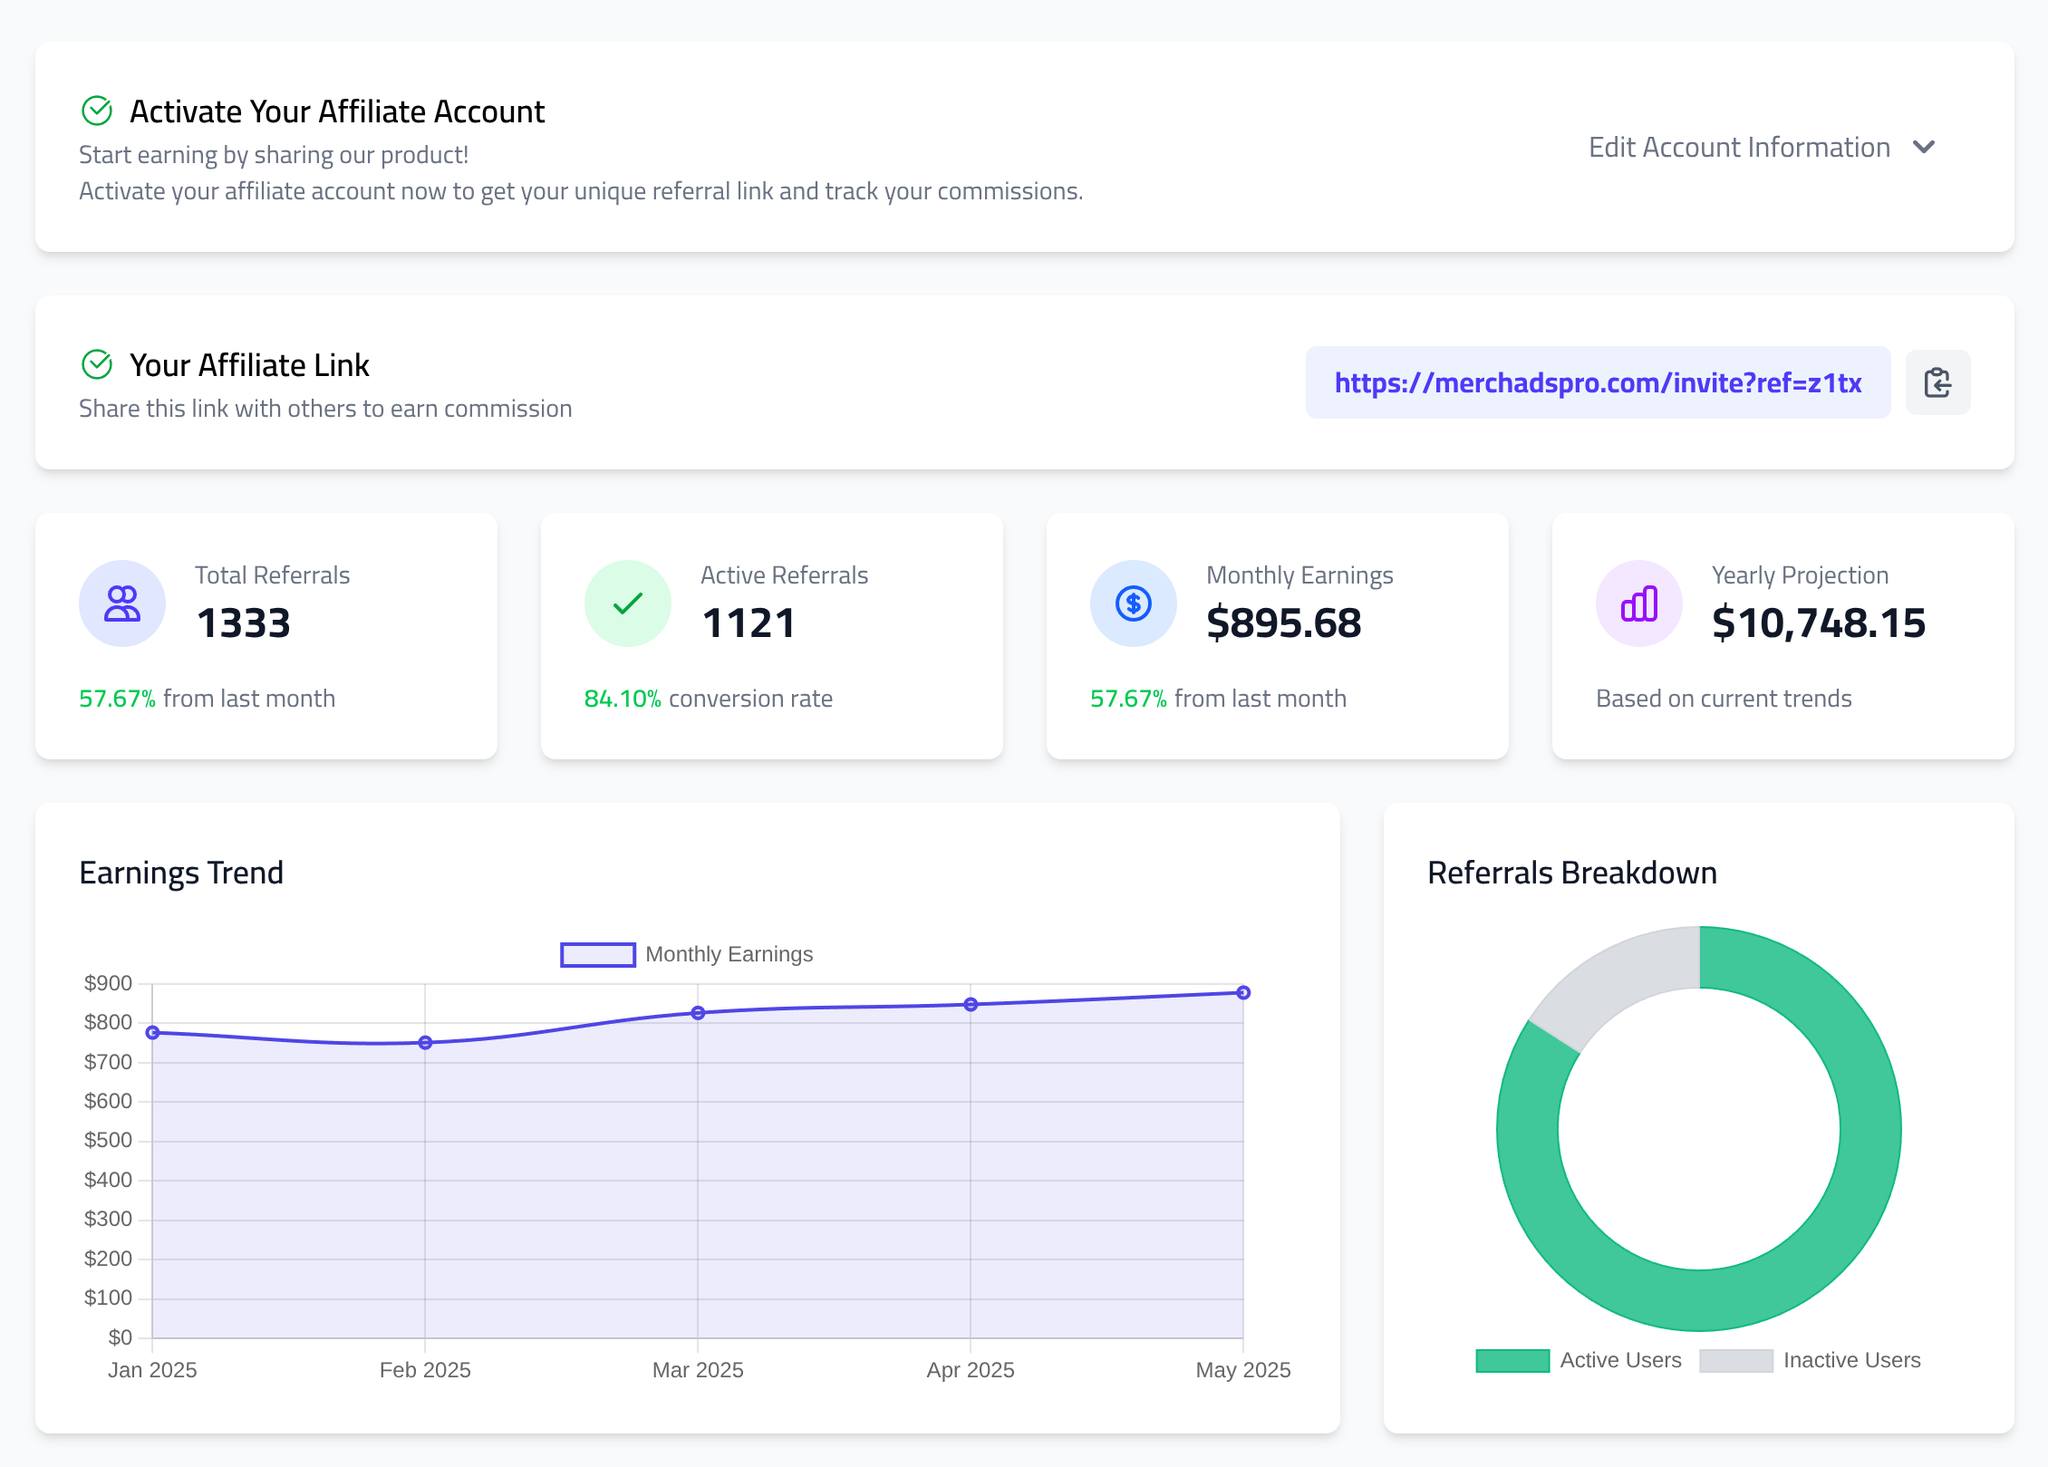The height and width of the screenshot is (1467, 2048).
Task: Click the Mar 2025 point on the earnings line
Action: click(x=697, y=1012)
